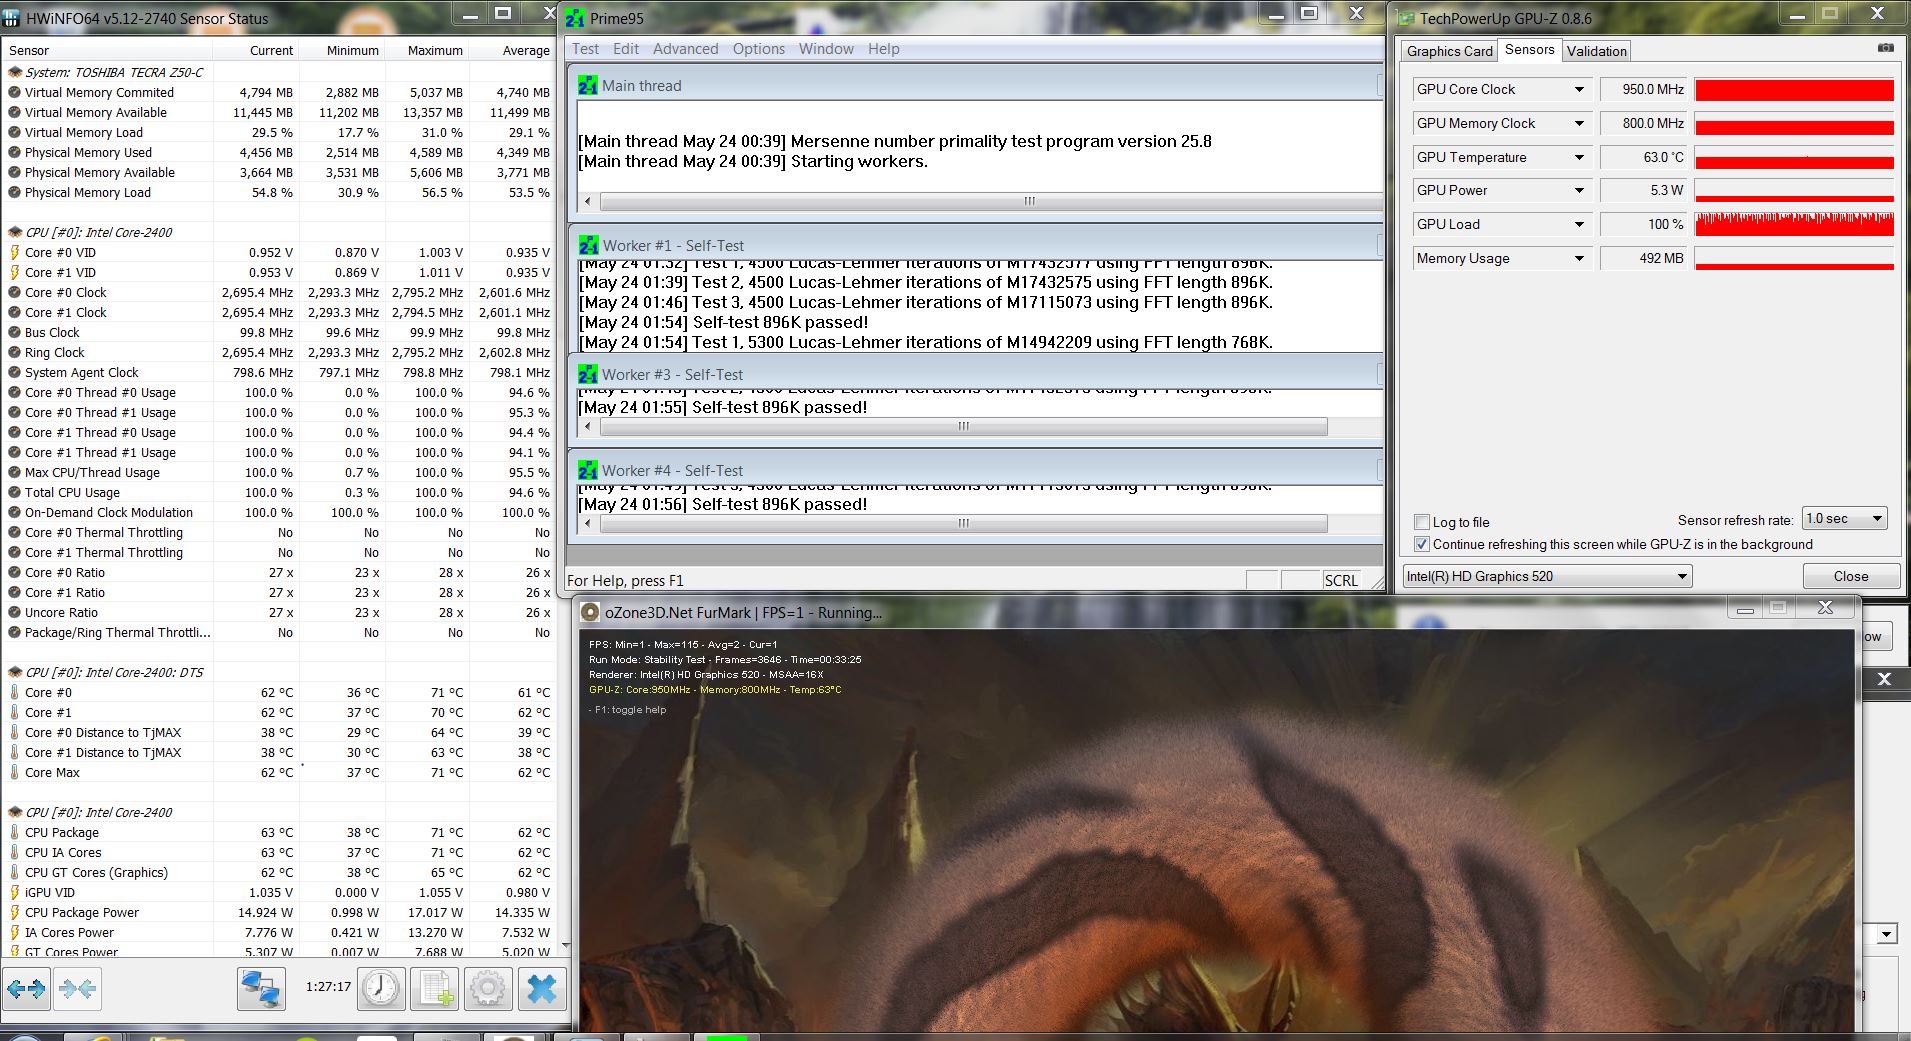The width and height of the screenshot is (1911, 1041).
Task: Open GPU Memory Clock sensor dropdown
Action: tap(1579, 123)
